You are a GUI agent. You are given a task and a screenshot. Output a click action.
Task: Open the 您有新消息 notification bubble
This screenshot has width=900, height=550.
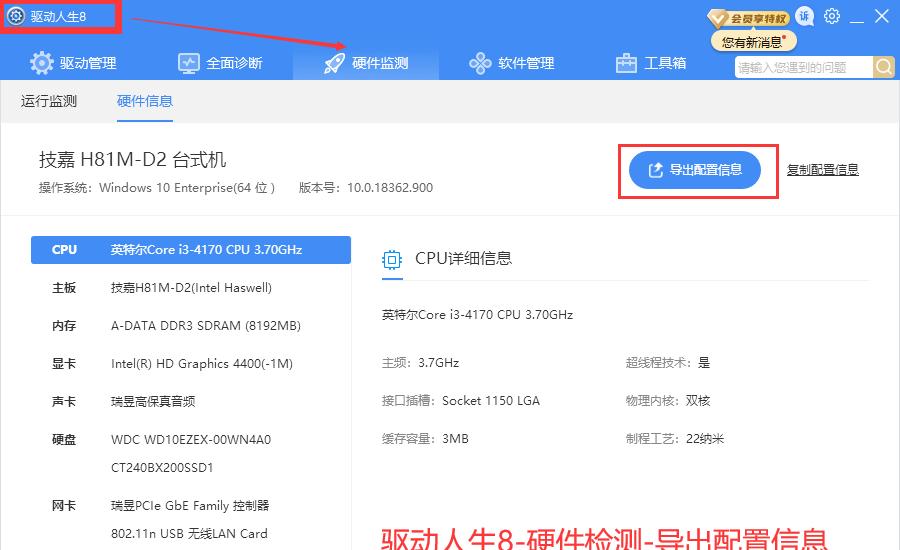click(x=753, y=42)
